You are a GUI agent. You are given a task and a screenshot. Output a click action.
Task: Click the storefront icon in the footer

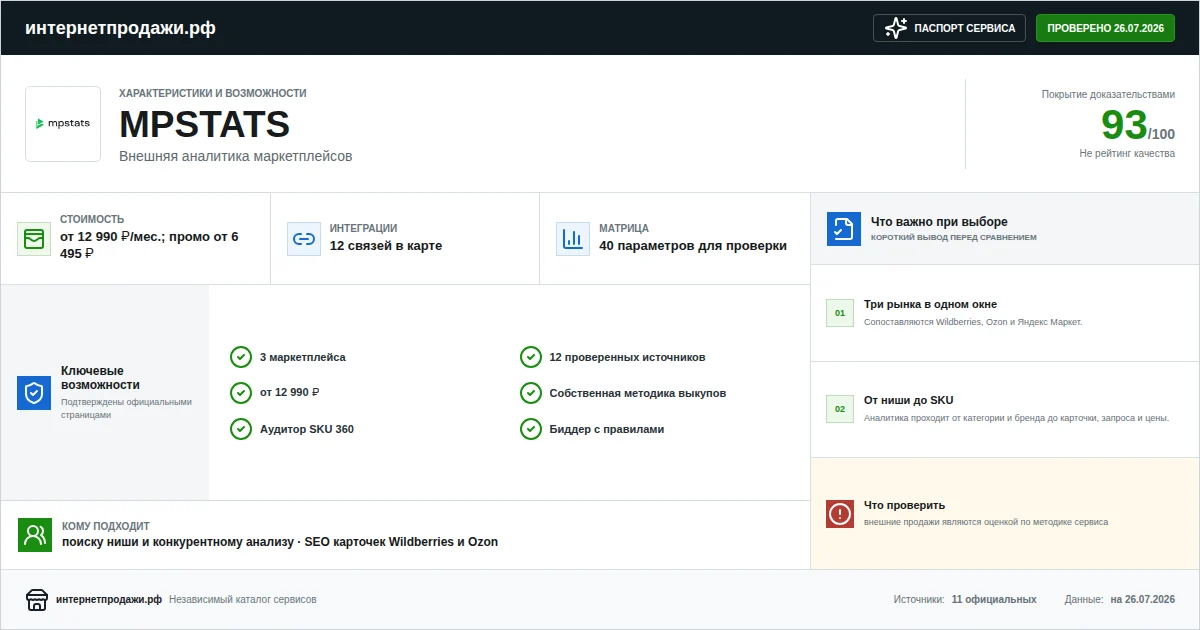click(x=37, y=600)
